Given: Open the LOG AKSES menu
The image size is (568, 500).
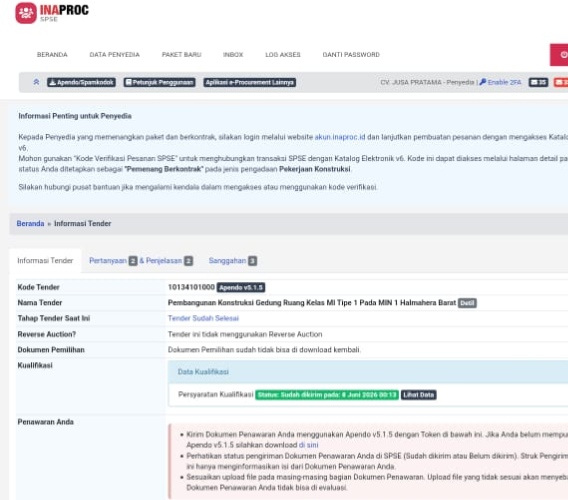Looking at the screenshot, I should (283, 55).
